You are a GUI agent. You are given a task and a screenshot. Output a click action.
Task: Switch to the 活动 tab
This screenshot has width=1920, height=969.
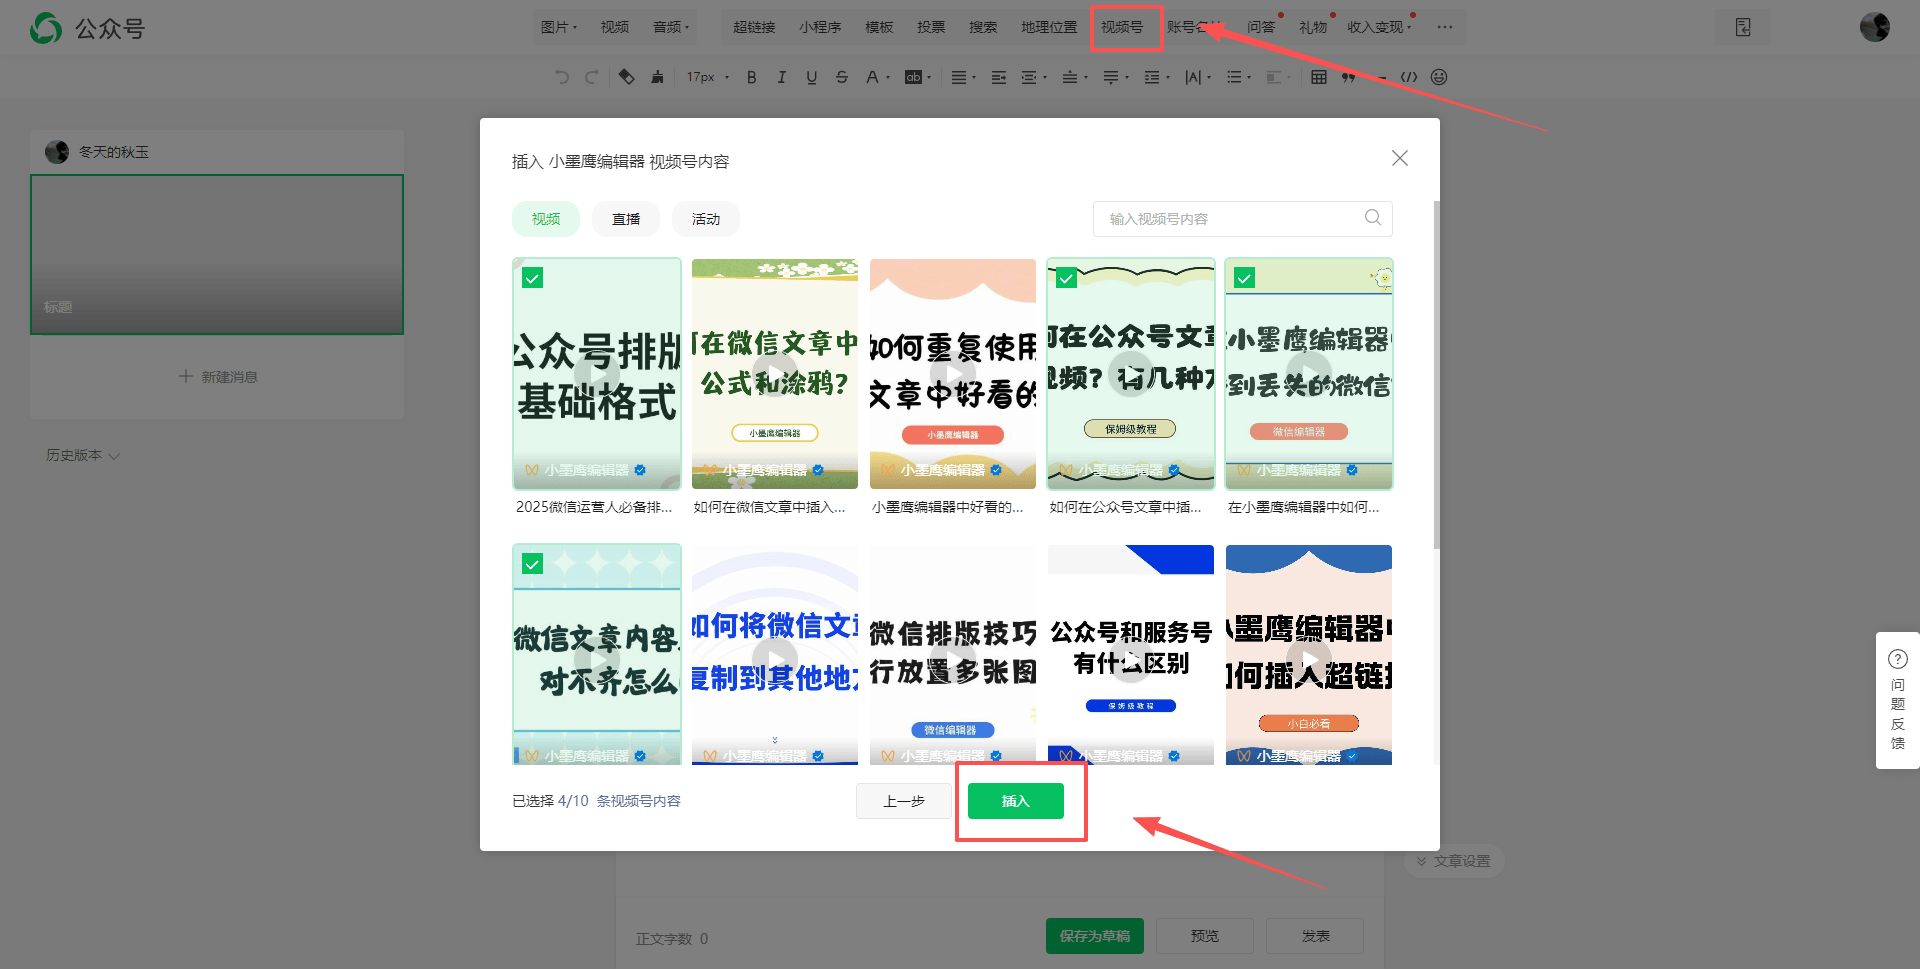click(x=706, y=219)
